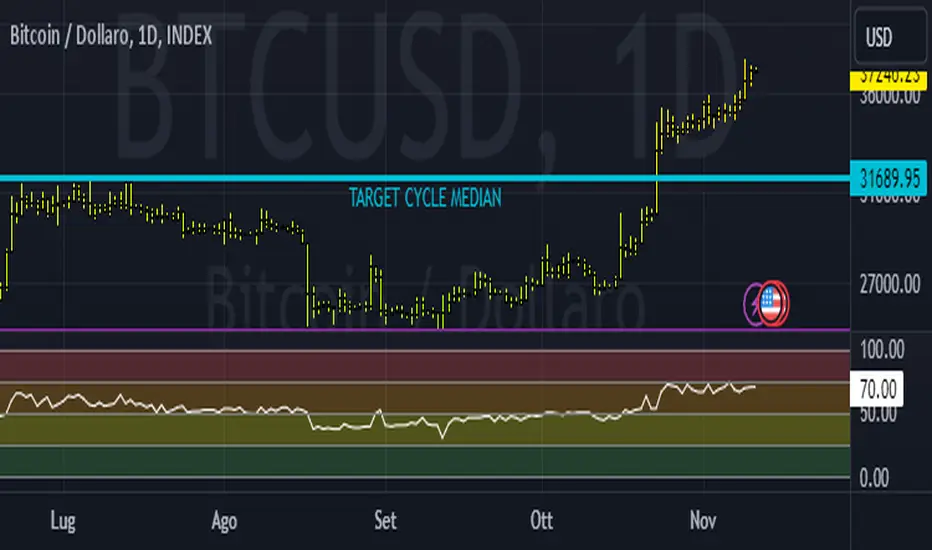Image resolution: width=932 pixels, height=550 pixels.
Task: Click the 27000.00 price axis label
Action: pyautogui.click(x=890, y=284)
